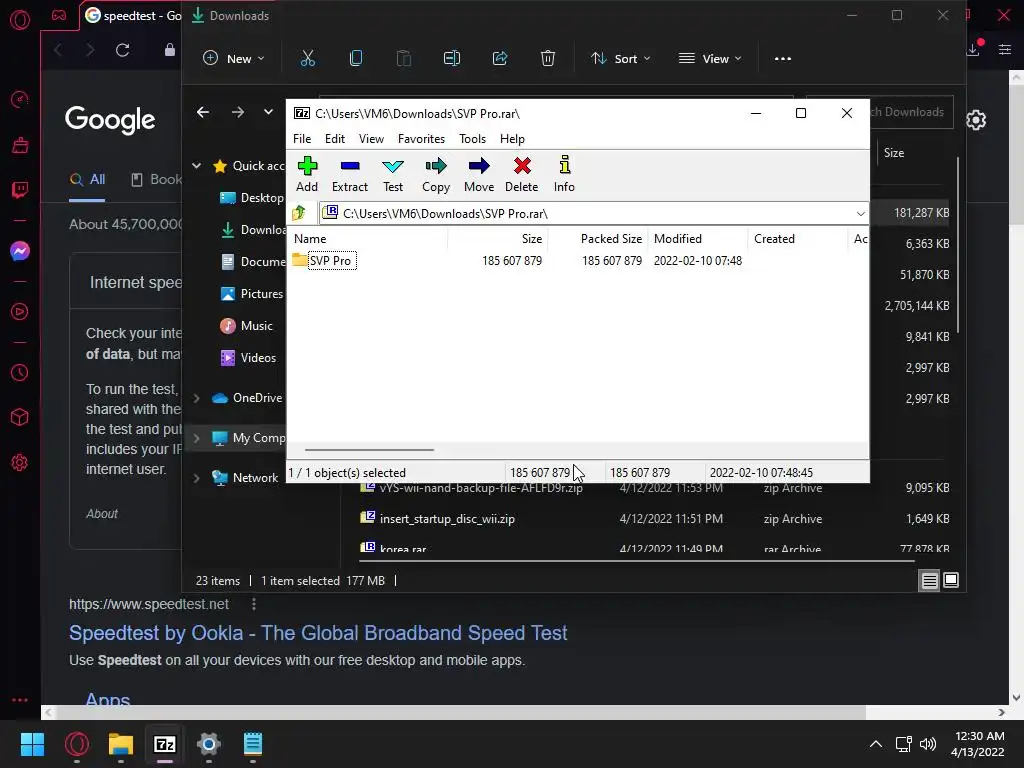Open the 7-Zip File menu
This screenshot has width=1024, height=768.
[302, 138]
